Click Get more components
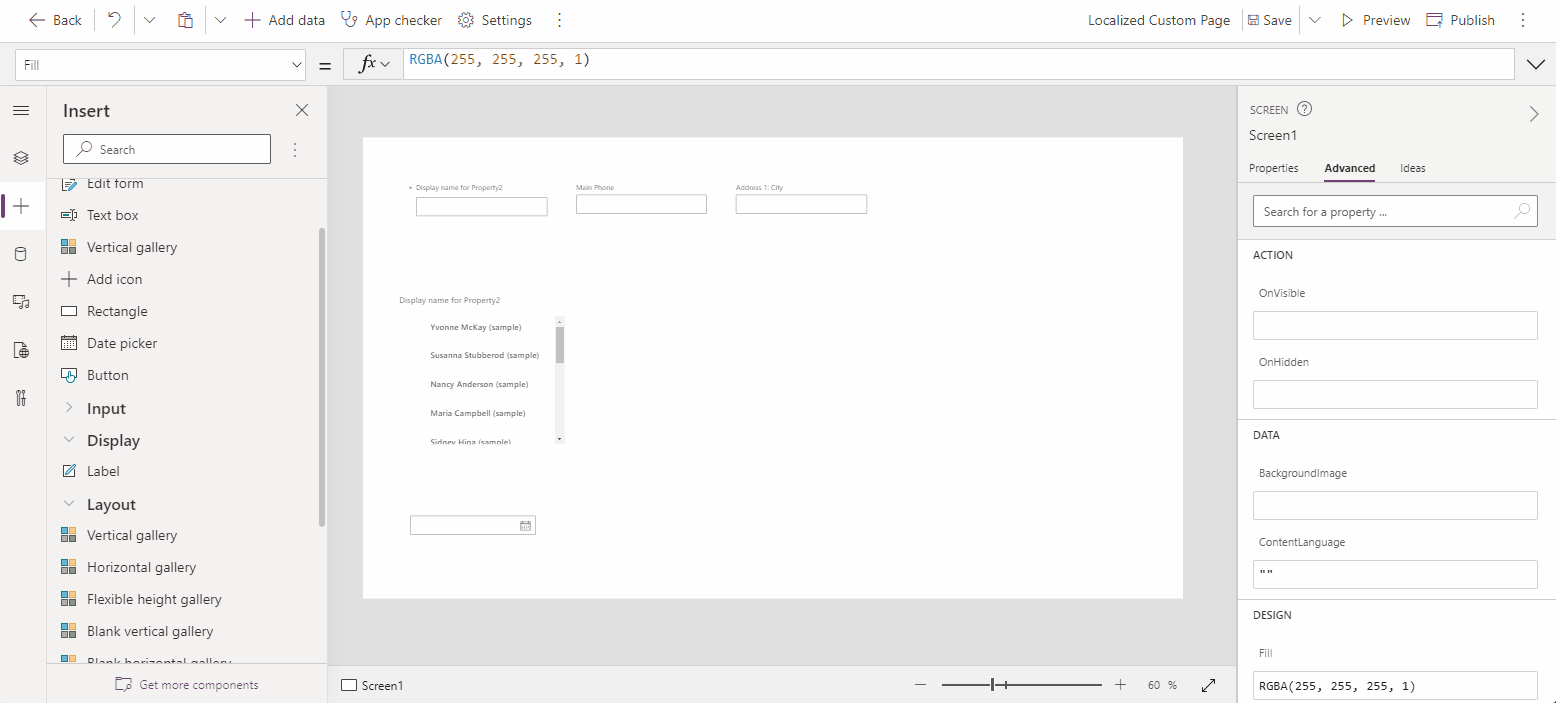This screenshot has height=703, width=1556. tap(186, 684)
